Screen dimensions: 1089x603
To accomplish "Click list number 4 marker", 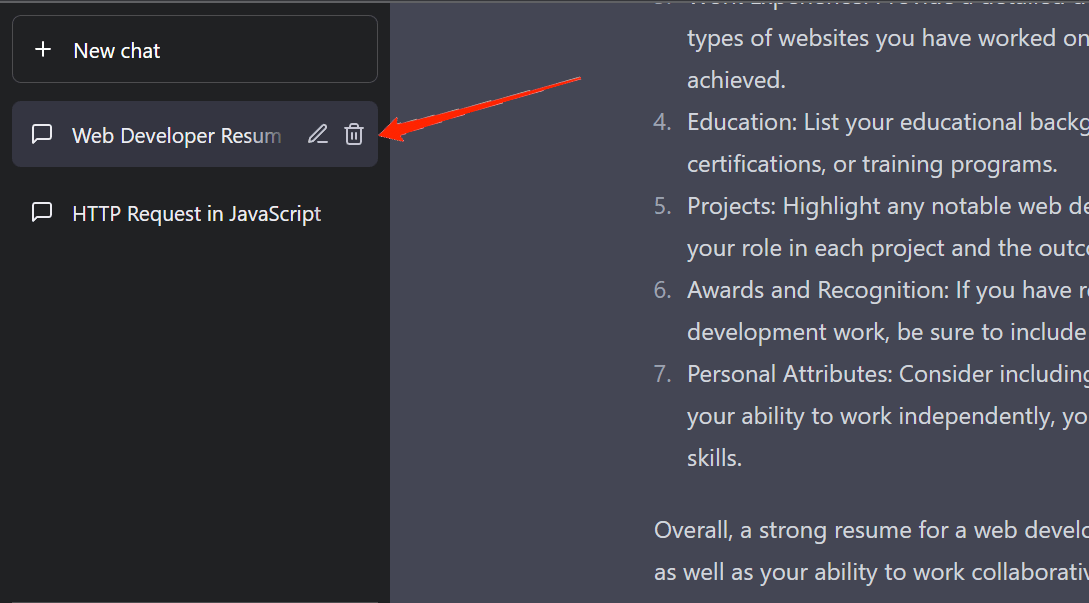I will pyautogui.click(x=662, y=122).
